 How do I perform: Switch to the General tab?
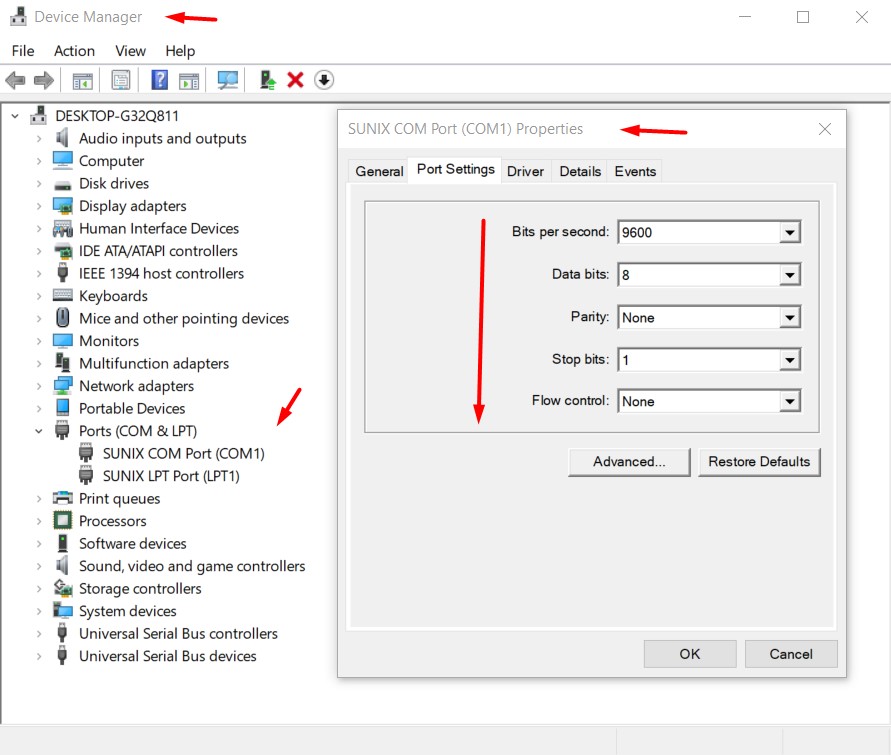click(x=379, y=171)
